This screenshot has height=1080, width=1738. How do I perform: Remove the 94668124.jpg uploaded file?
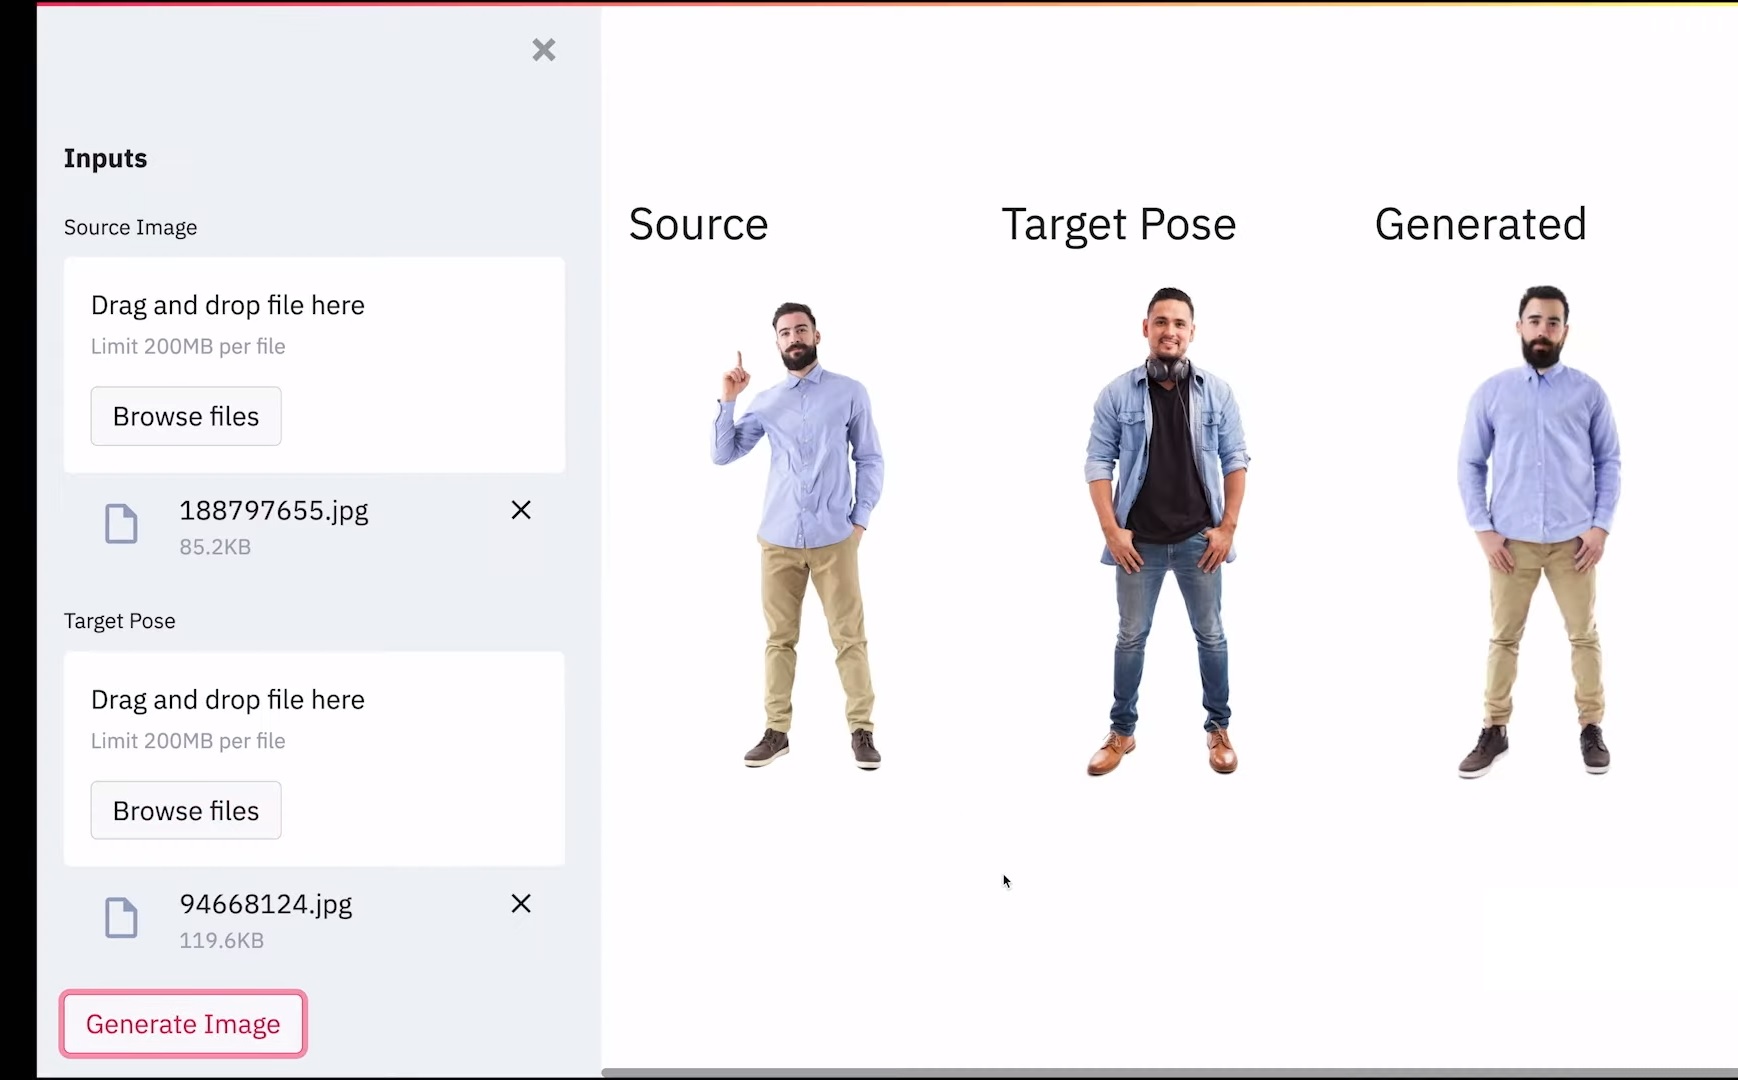click(x=521, y=904)
